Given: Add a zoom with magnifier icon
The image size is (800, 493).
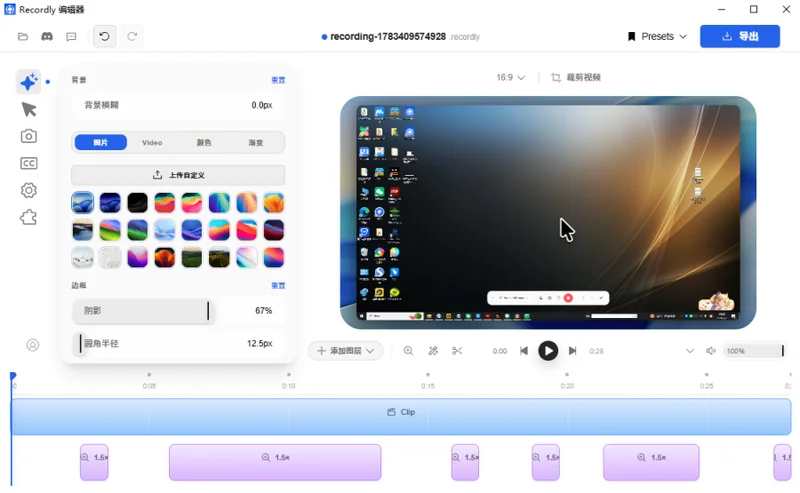Looking at the screenshot, I should (x=408, y=351).
